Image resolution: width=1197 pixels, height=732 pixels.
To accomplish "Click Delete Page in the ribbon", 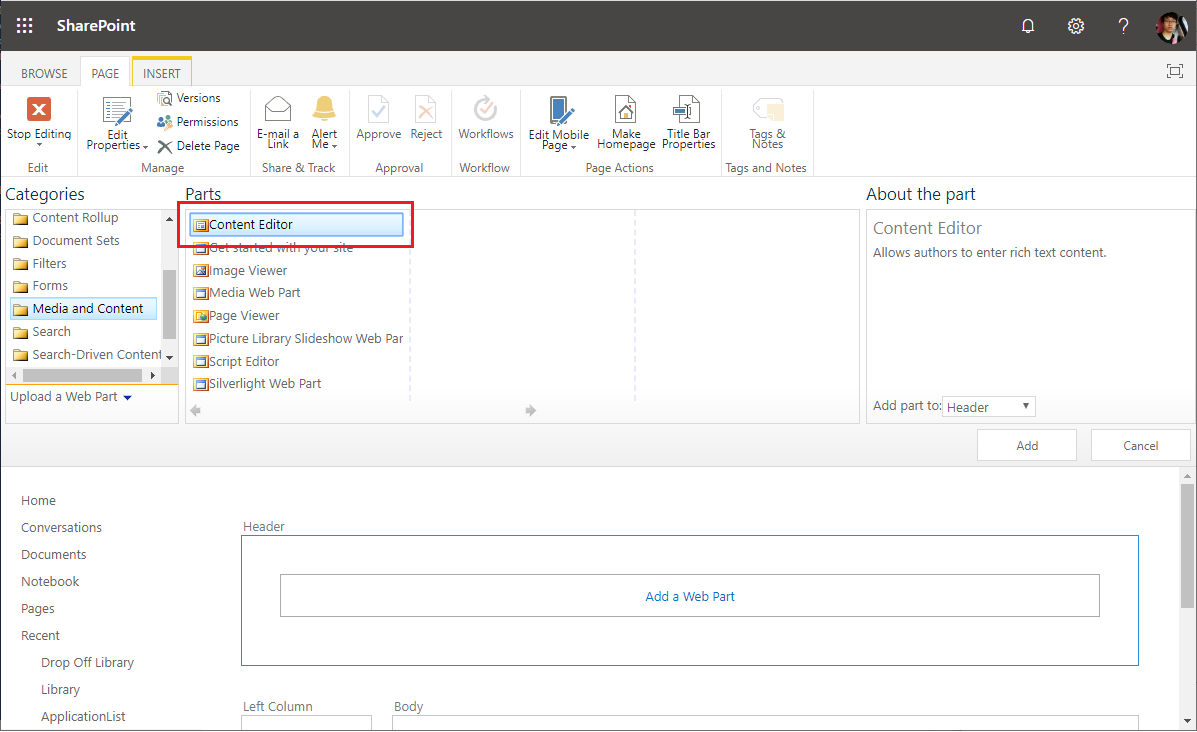I will (x=198, y=146).
